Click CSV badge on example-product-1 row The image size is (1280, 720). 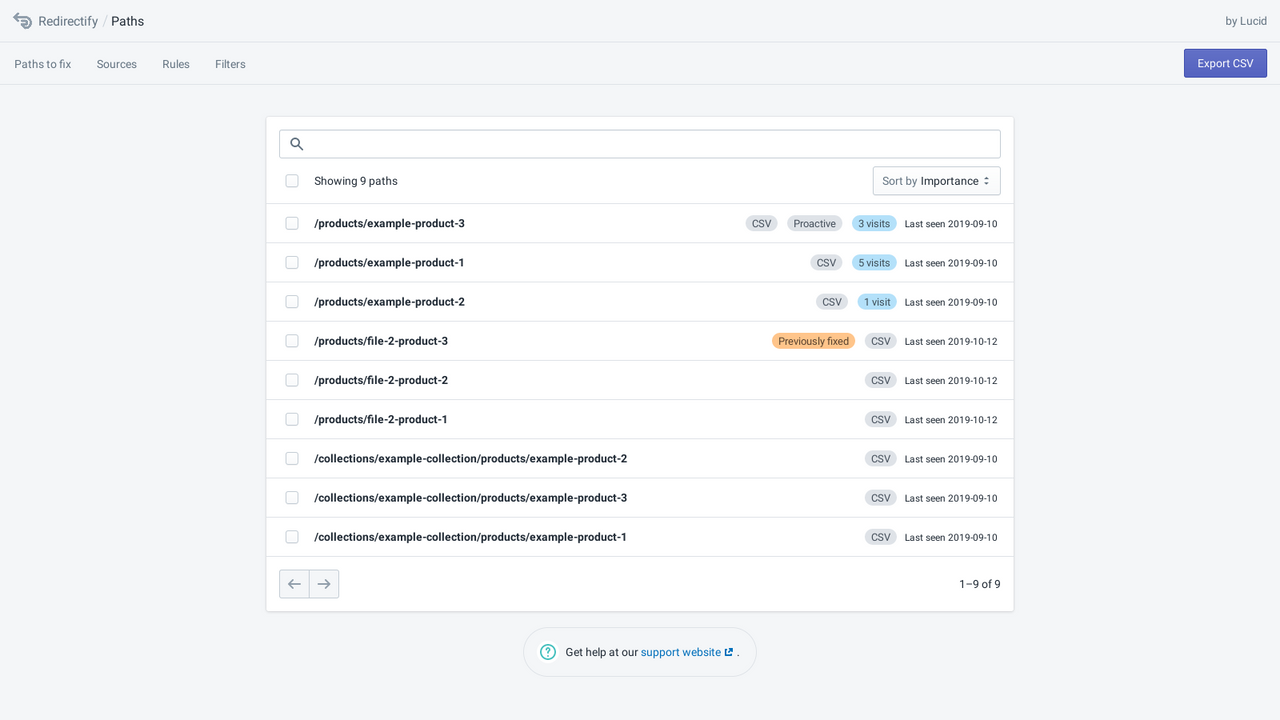[826, 262]
